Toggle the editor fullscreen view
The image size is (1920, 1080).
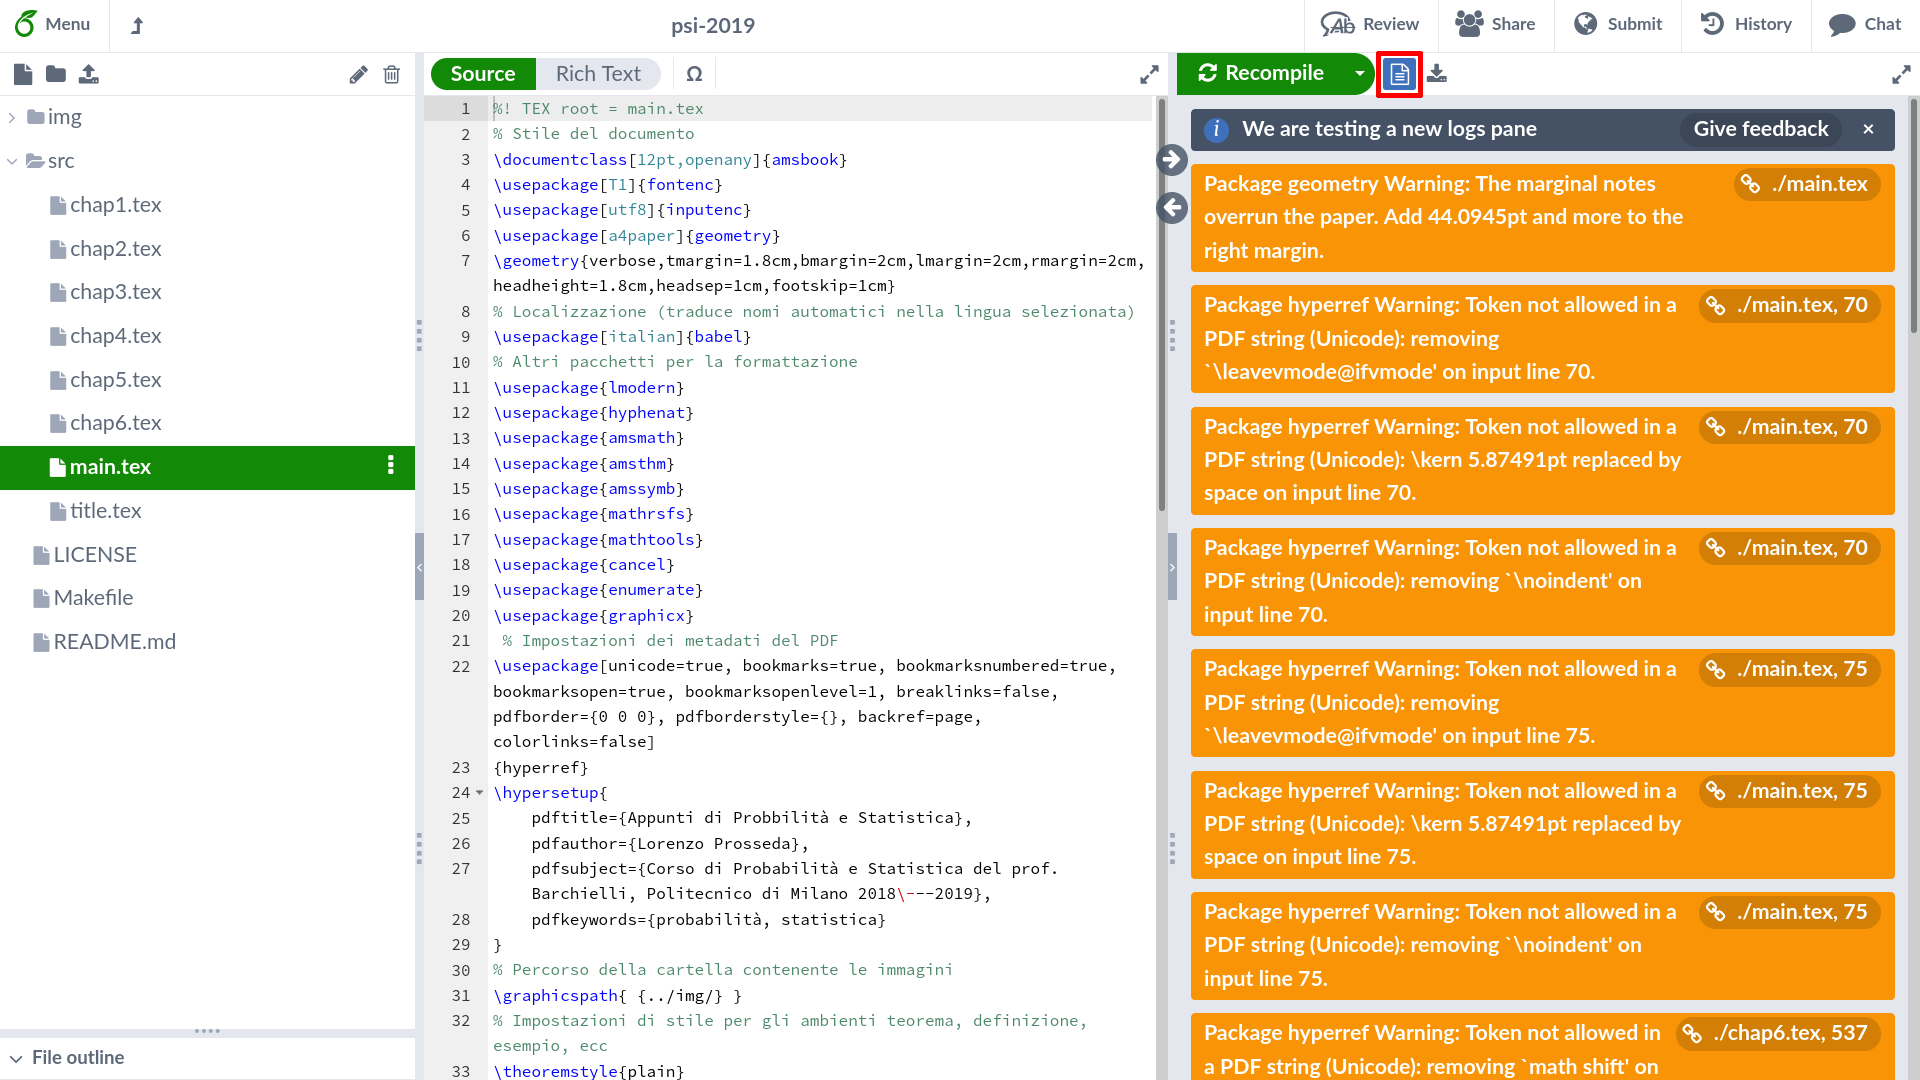[x=1148, y=74]
